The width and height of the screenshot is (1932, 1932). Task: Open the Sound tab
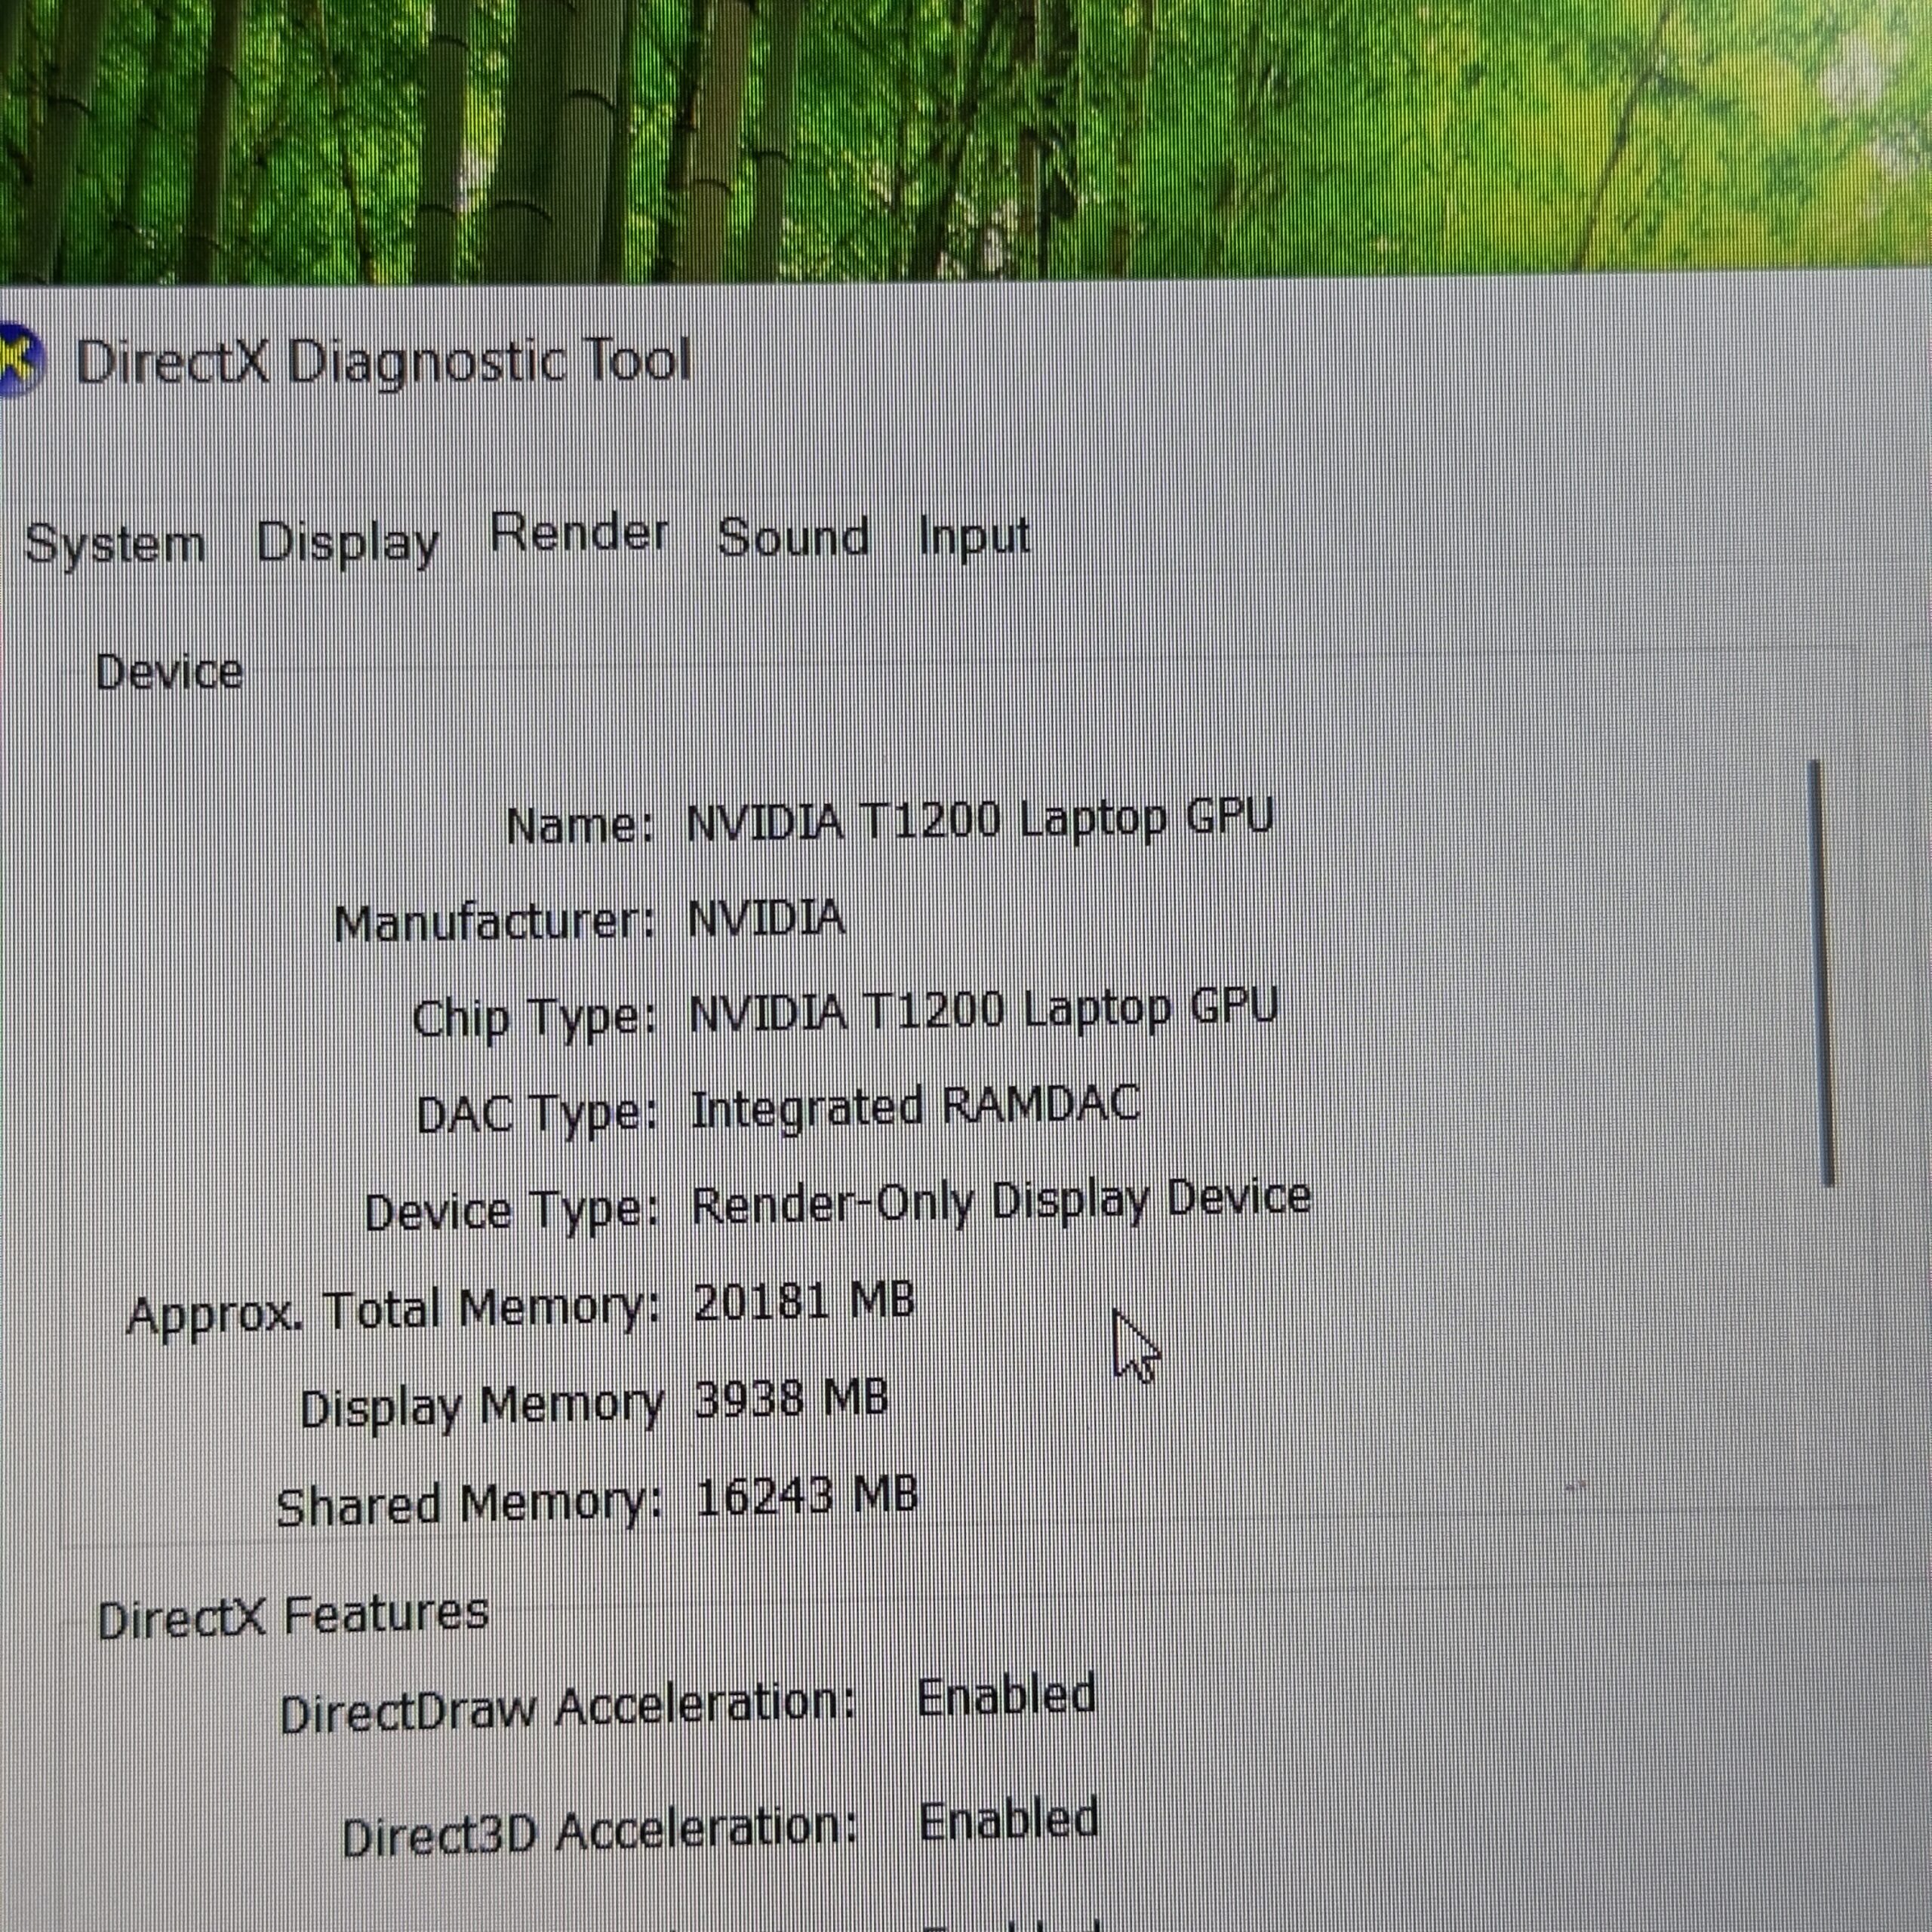point(793,538)
